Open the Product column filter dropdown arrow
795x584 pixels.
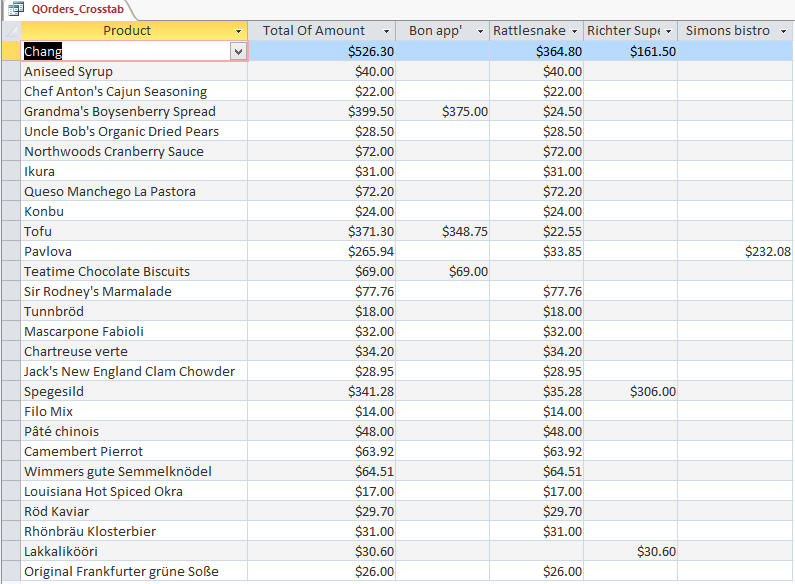(237, 31)
